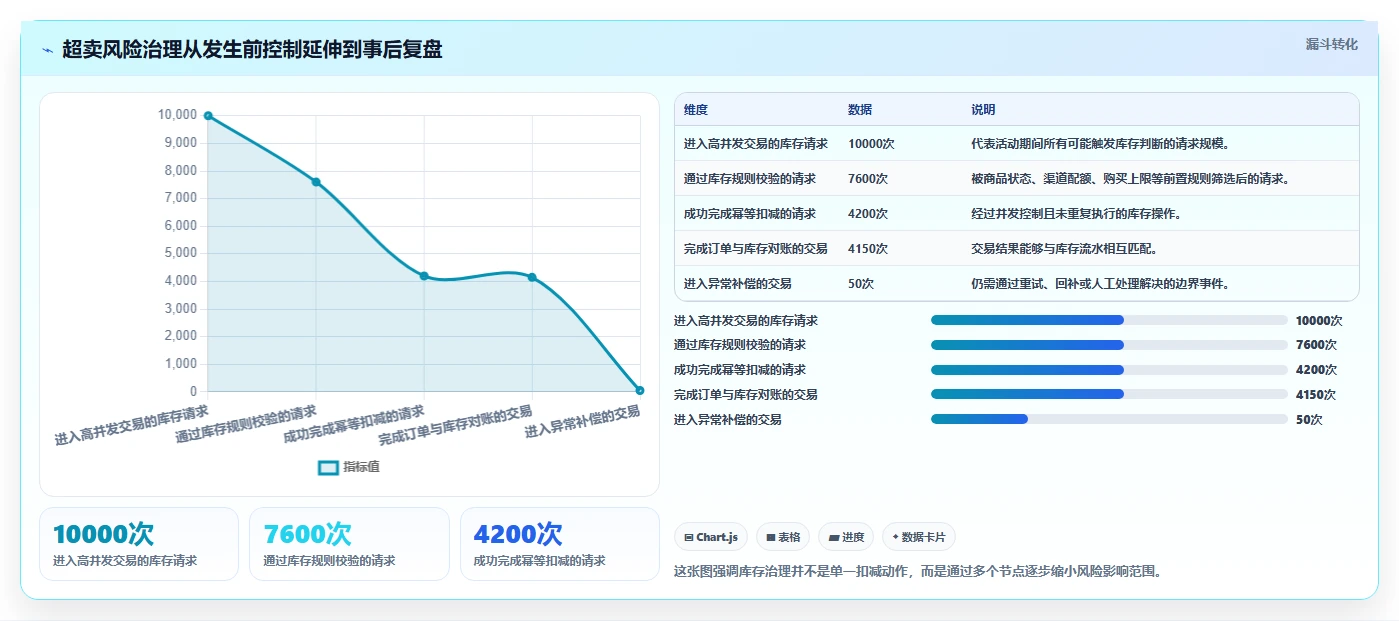Click table row label 通过库存规则校验的请求

[x=750, y=179]
